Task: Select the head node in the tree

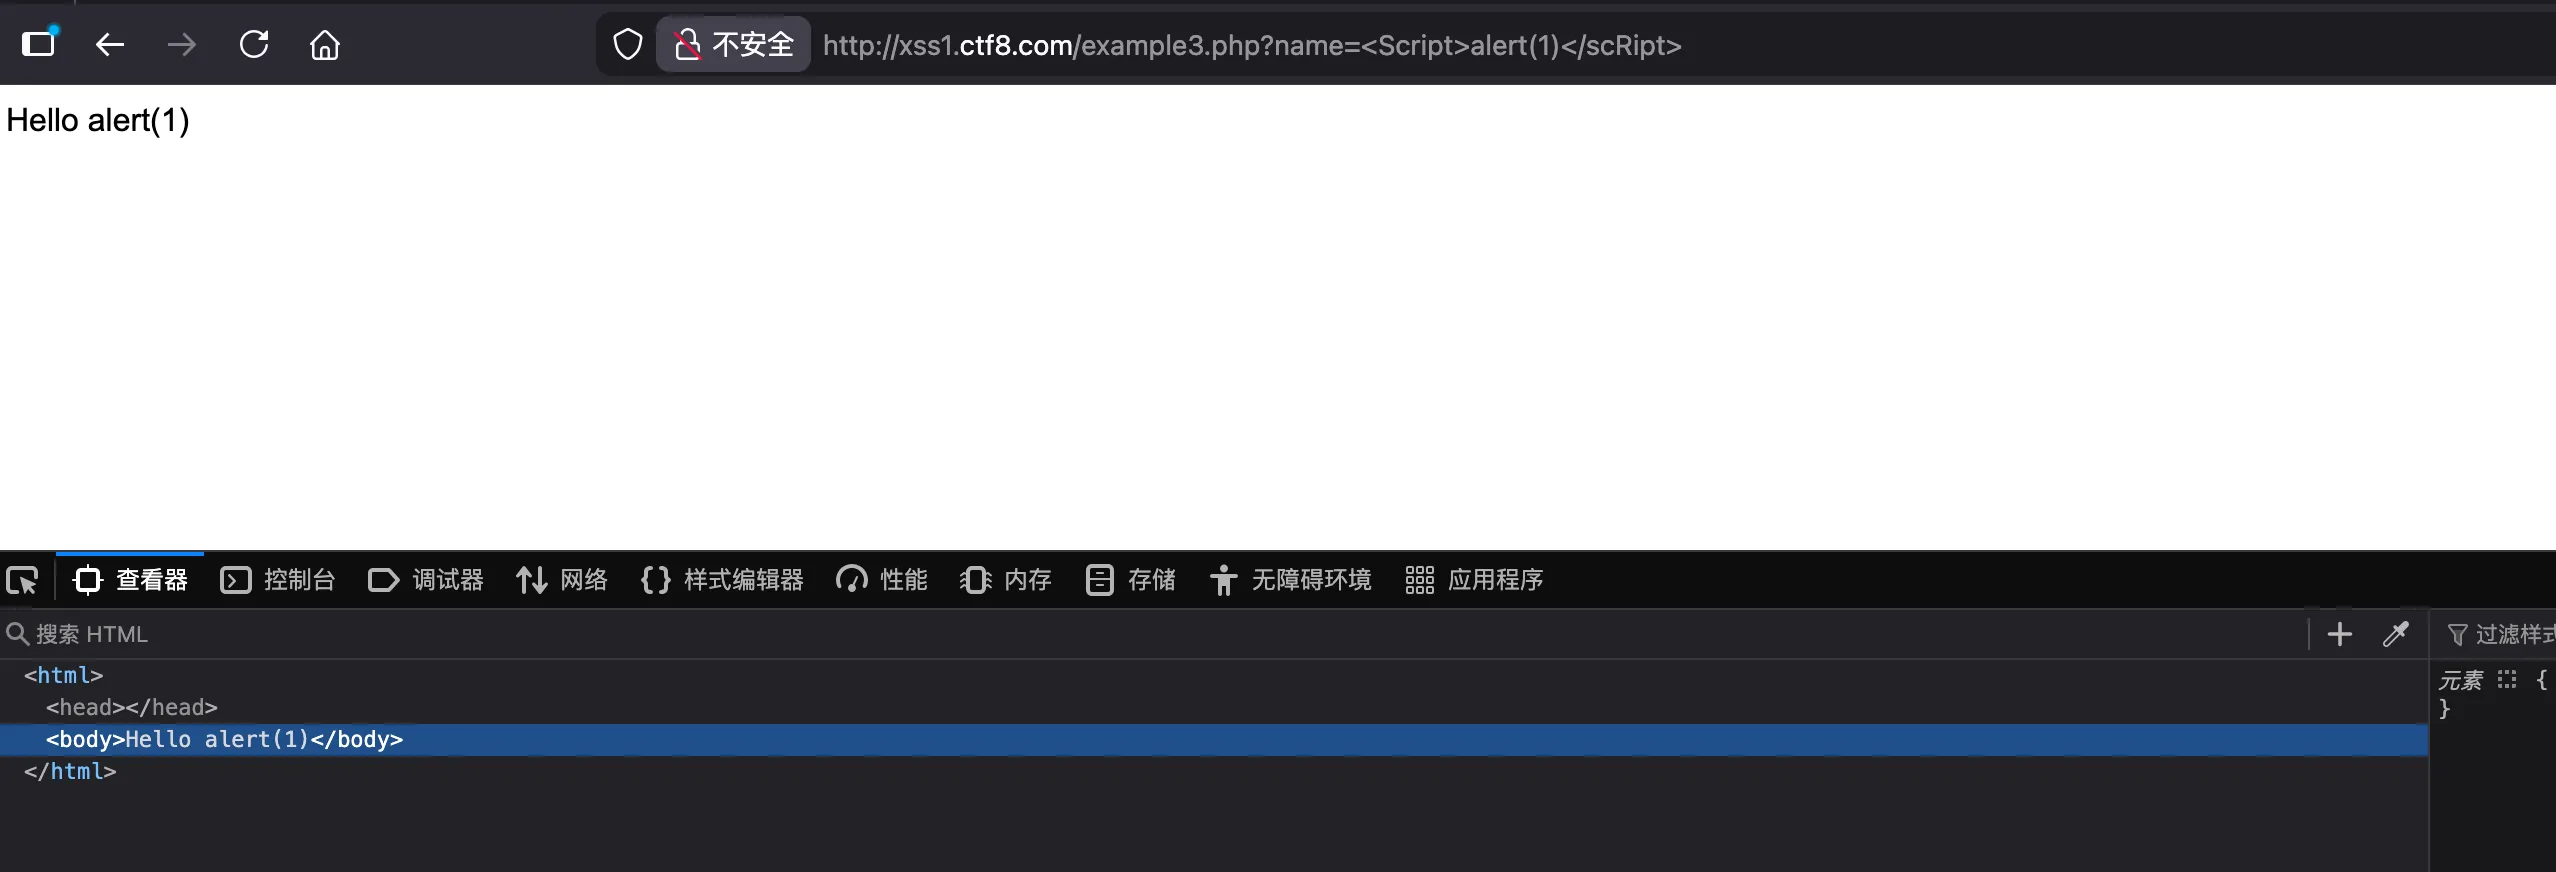Action: 131,707
